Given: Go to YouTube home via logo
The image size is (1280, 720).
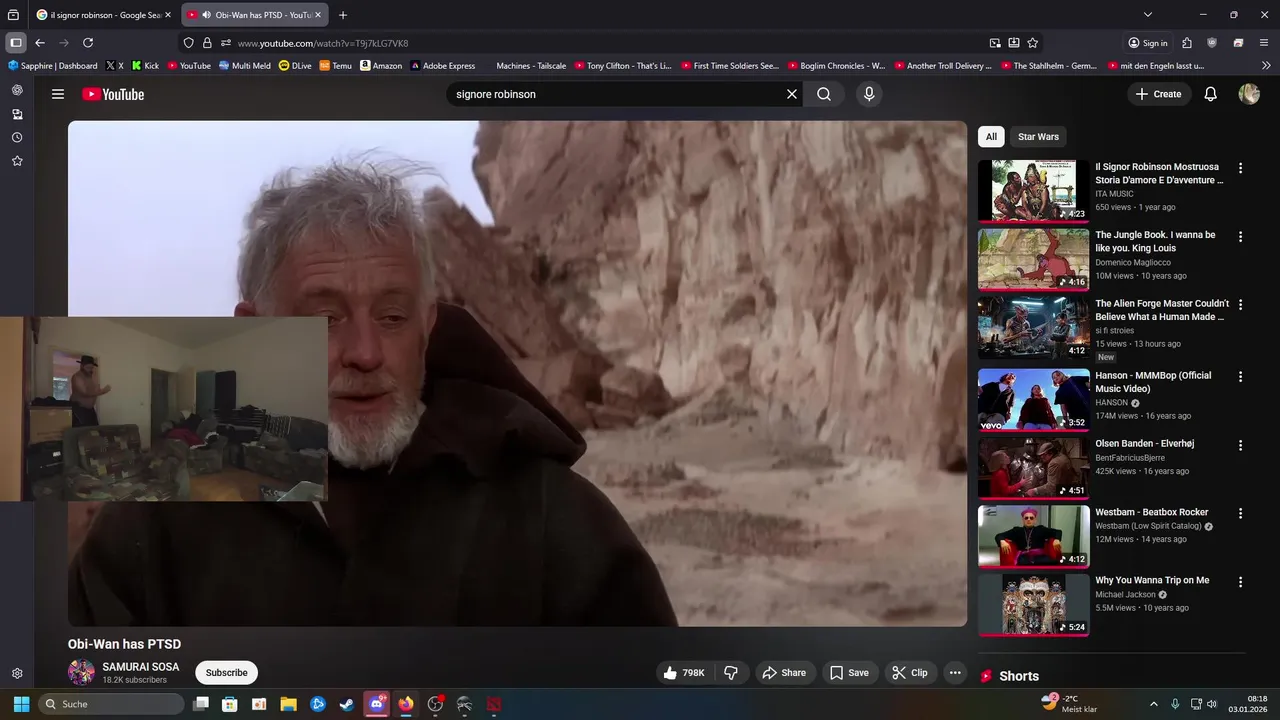Looking at the screenshot, I should coord(113,94).
